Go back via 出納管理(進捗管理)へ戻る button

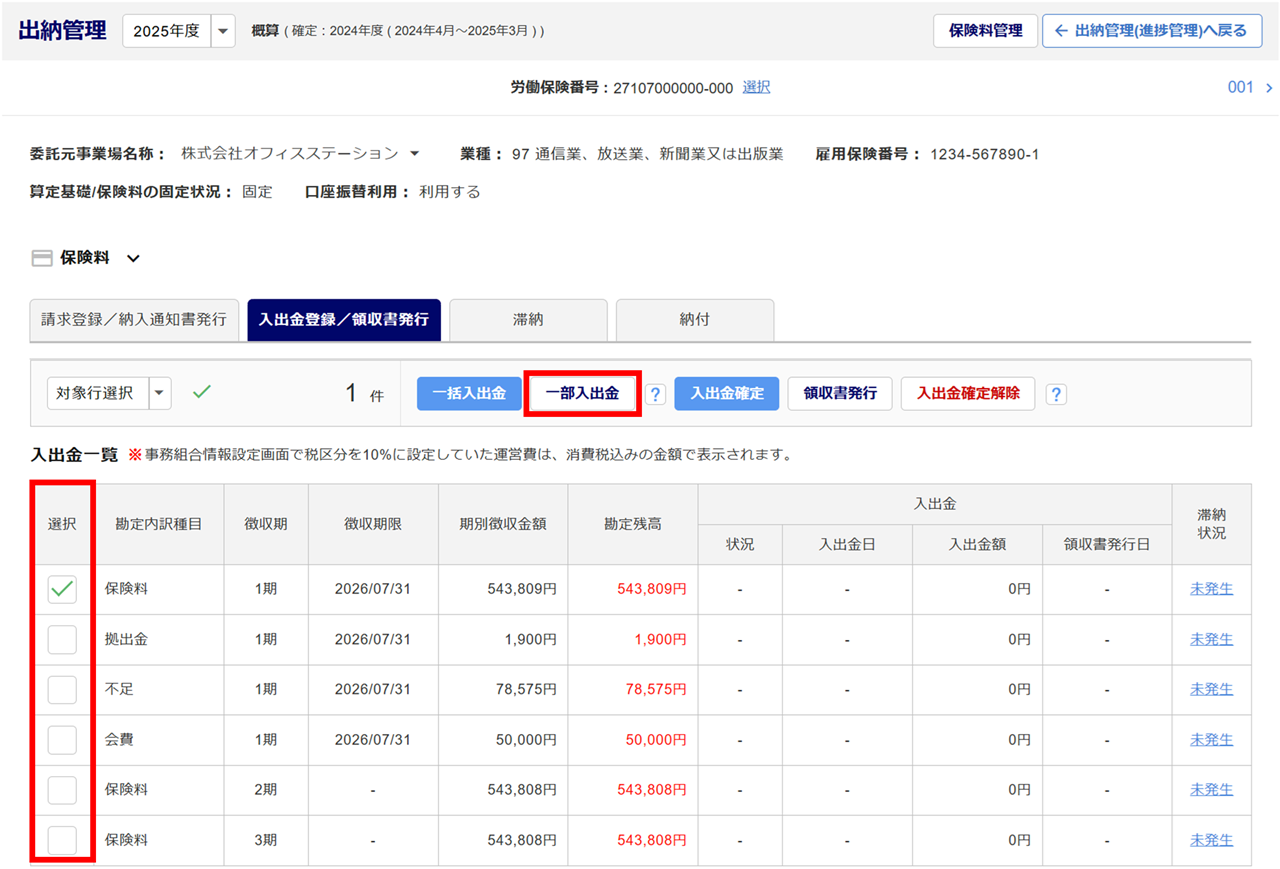[x=1151, y=31]
